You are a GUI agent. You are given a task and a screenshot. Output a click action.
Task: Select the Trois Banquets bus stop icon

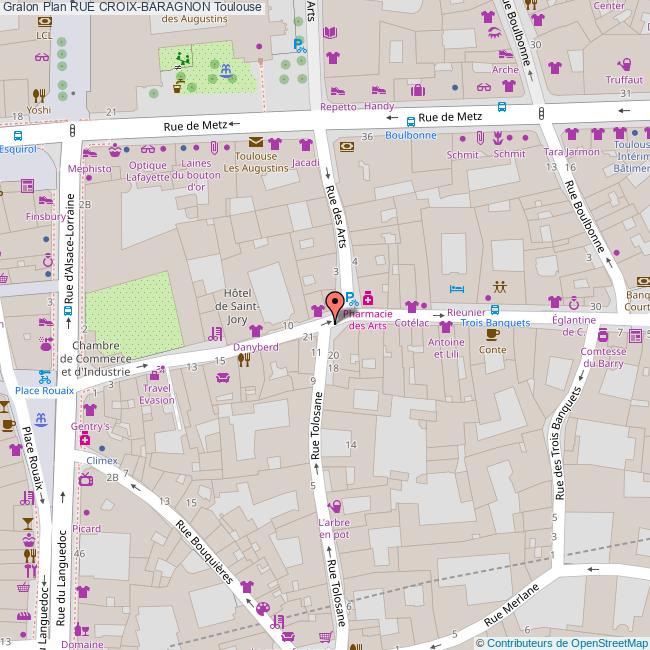496,309
